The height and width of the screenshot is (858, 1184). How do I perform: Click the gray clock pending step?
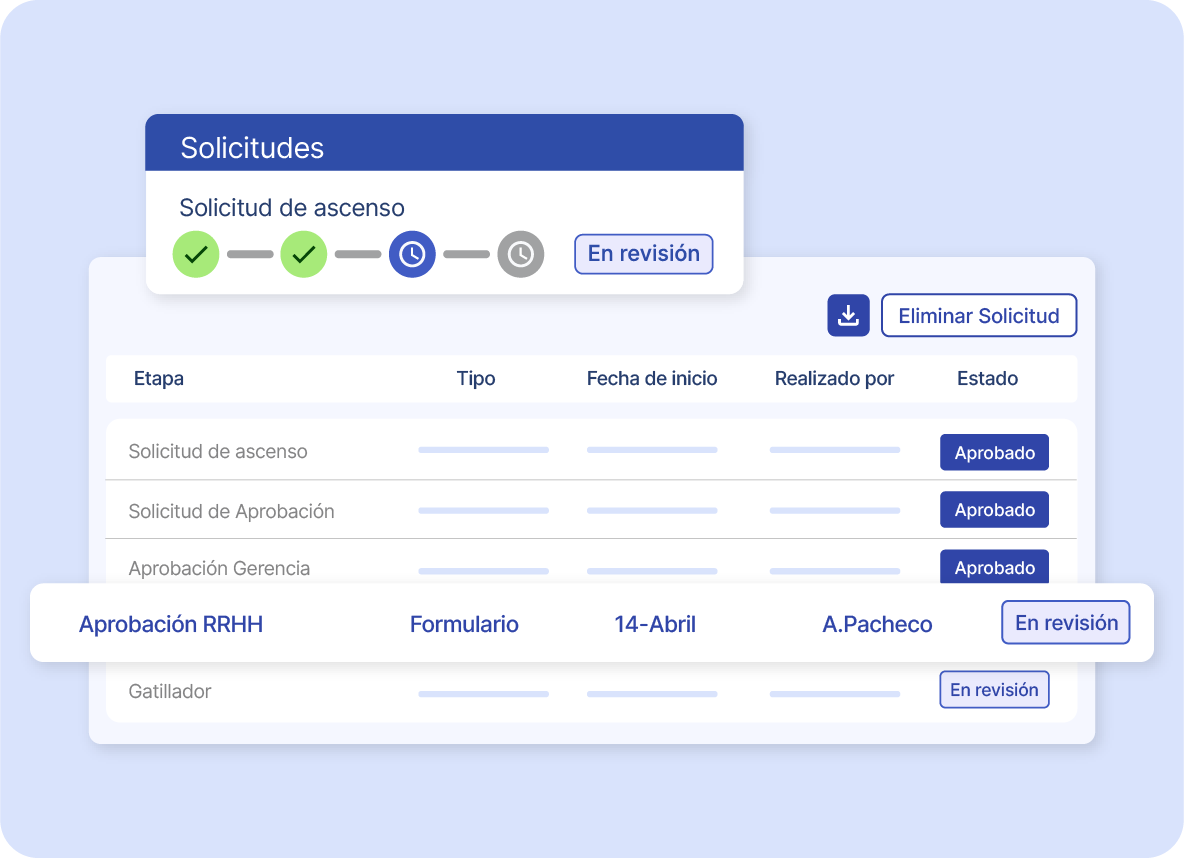click(x=520, y=255)
